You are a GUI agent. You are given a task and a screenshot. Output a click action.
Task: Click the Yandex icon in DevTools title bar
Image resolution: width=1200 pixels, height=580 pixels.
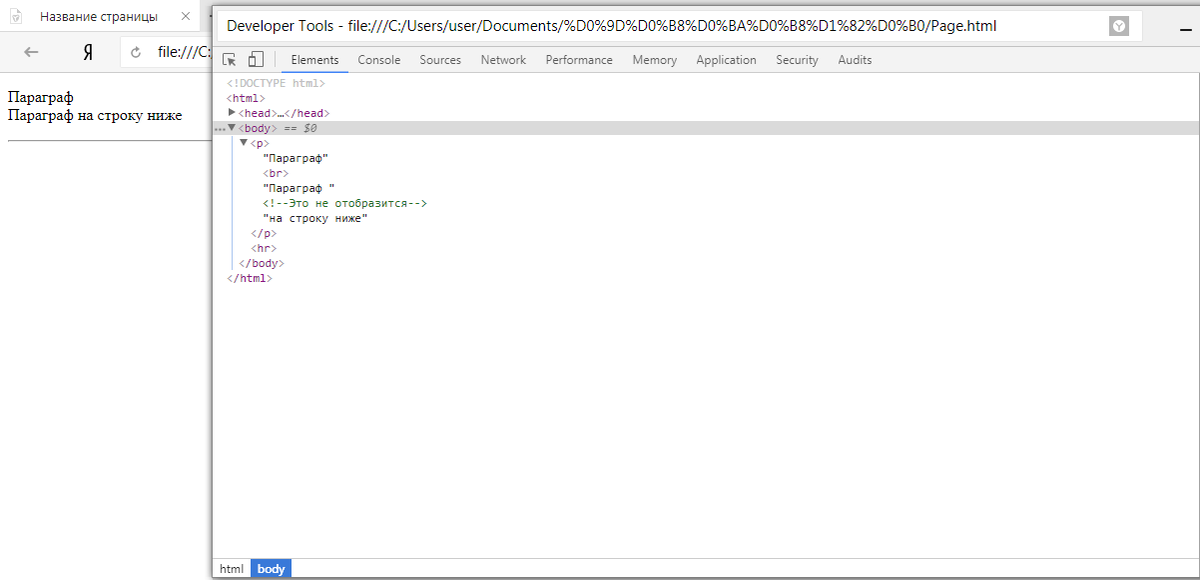[1119, 27]
